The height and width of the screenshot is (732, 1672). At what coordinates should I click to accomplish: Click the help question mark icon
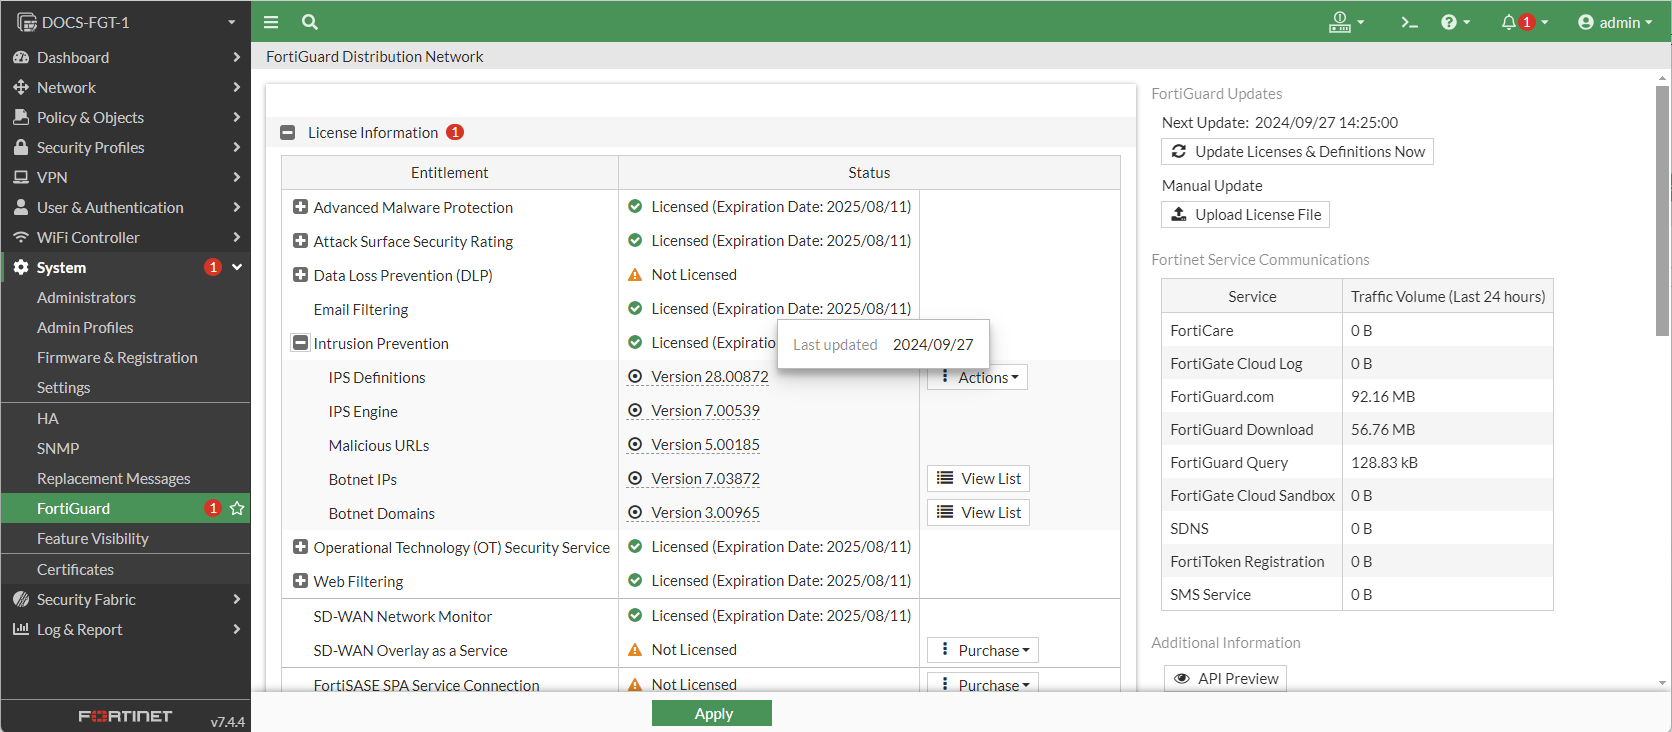pyautogui.click(x=1449, y=22)
